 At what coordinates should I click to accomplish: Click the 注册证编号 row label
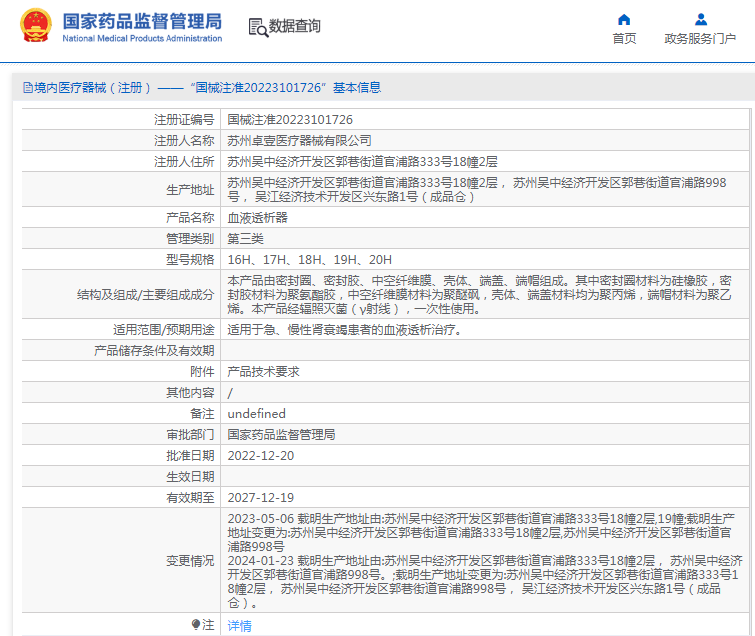click(x=184, y=119)
